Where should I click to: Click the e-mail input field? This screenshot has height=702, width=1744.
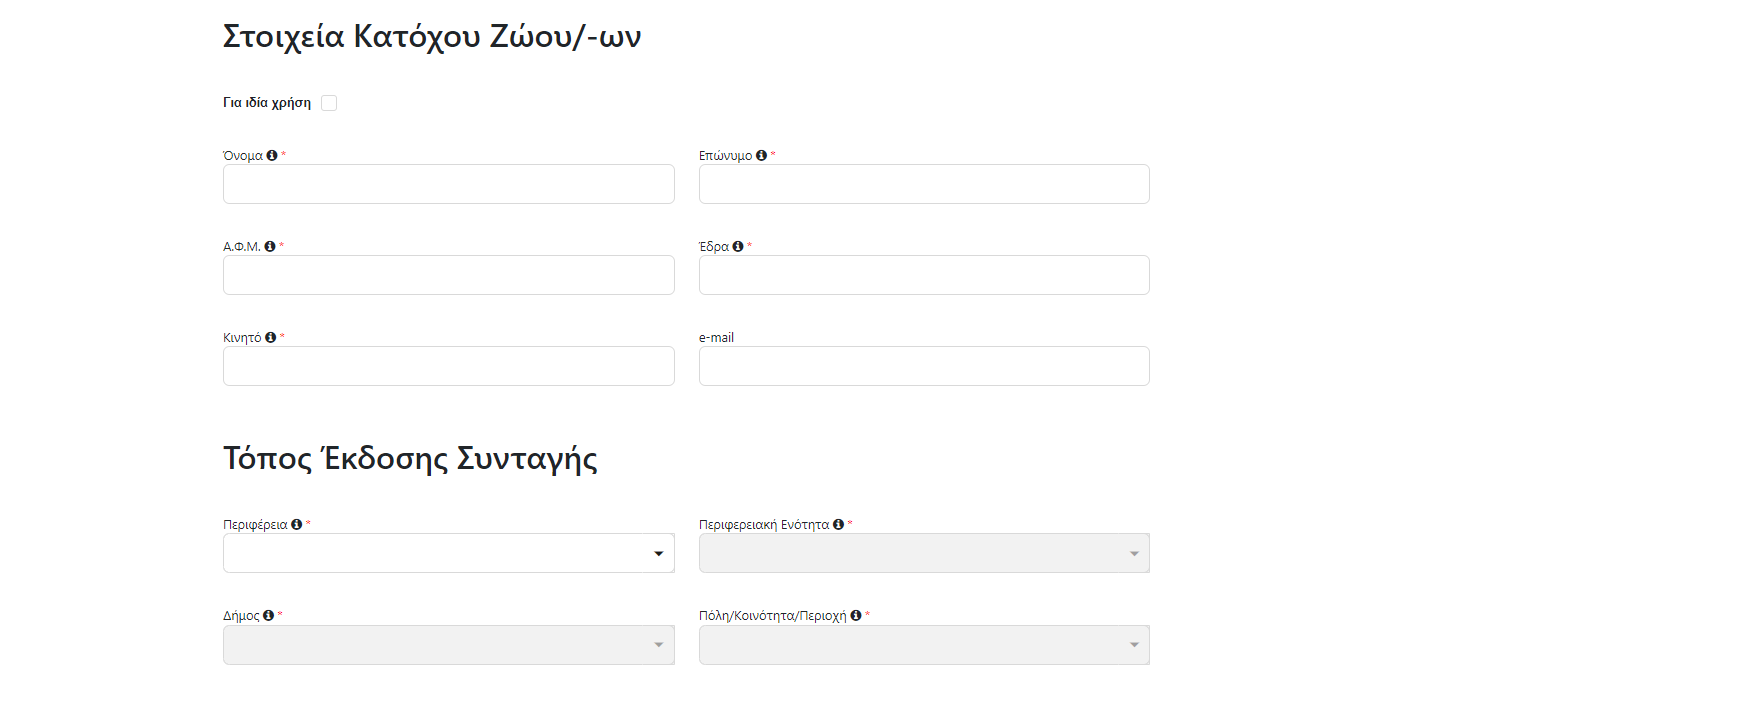coord(924,366)
